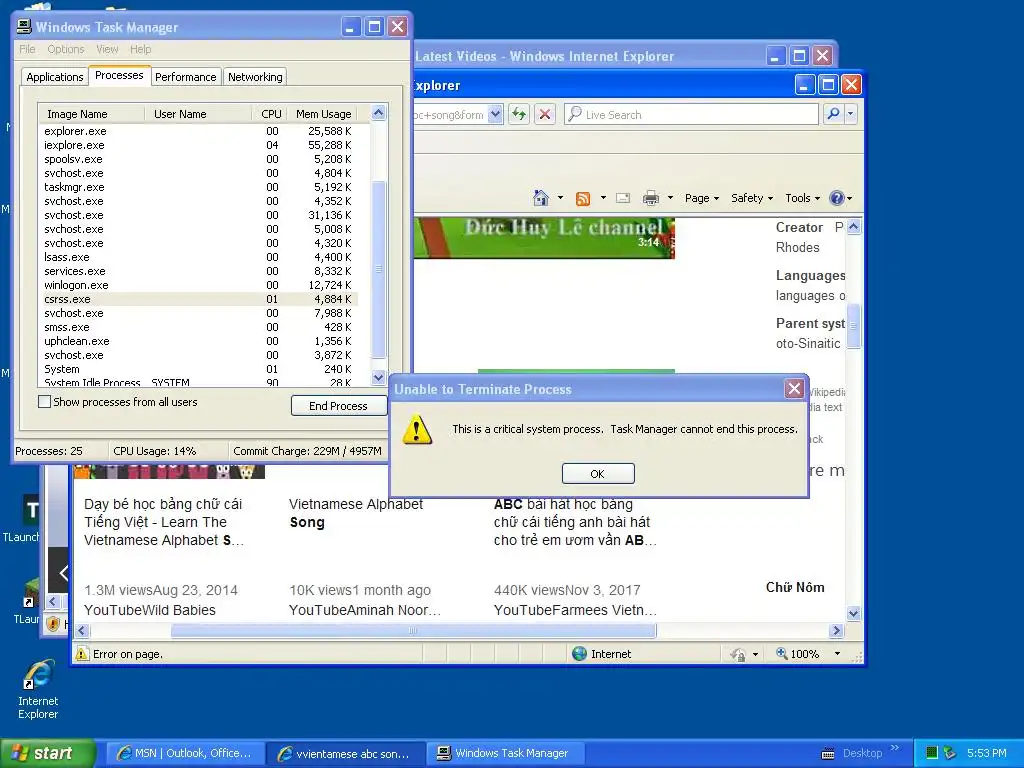Click OK in the Unable to Terminate Process dialog
The height and width of the screenshot is (768, 1024).
pos(598,473)
